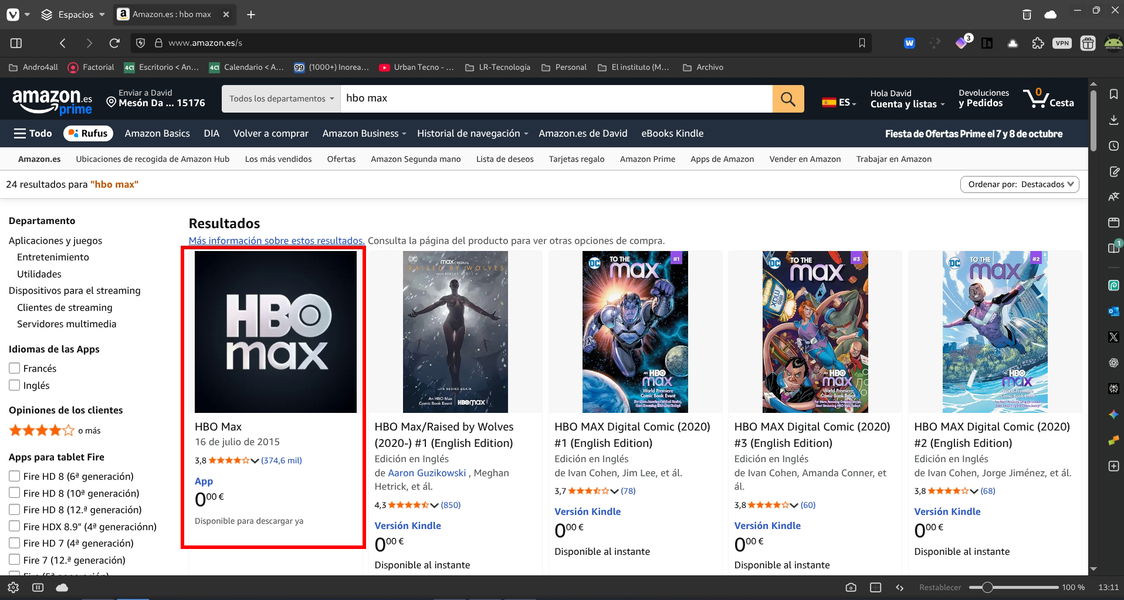Viewport: 1124px width, 600px height.
Task: Open Todos los departamentos dropdown
Action: [x=282, y=99]
